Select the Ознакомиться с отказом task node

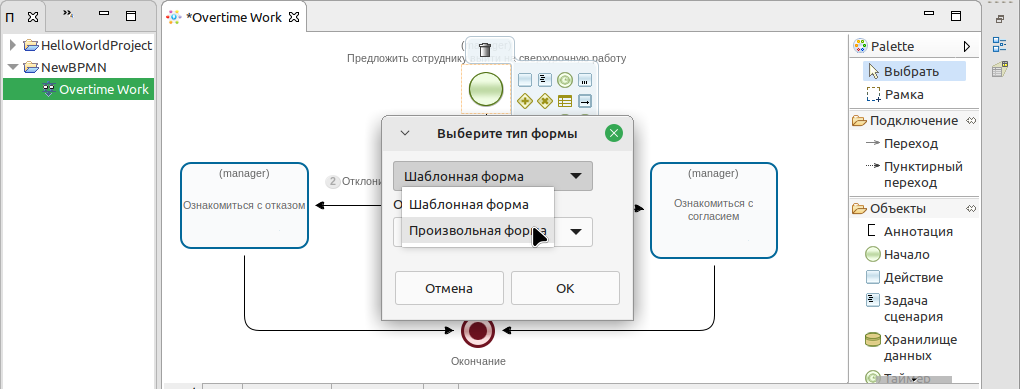[244, 206]
